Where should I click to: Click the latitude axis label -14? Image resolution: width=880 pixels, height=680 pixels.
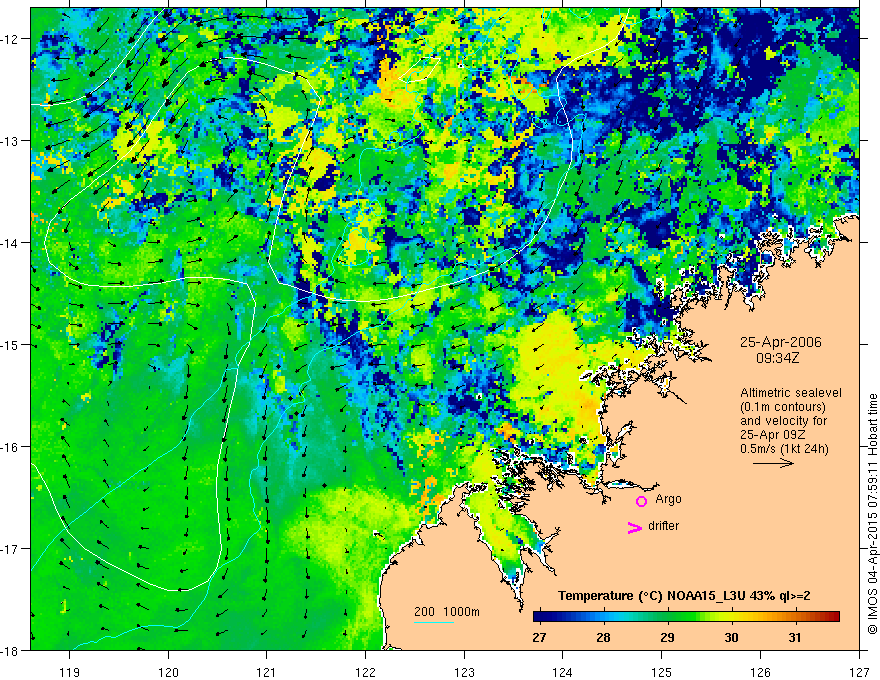point(11,242)
